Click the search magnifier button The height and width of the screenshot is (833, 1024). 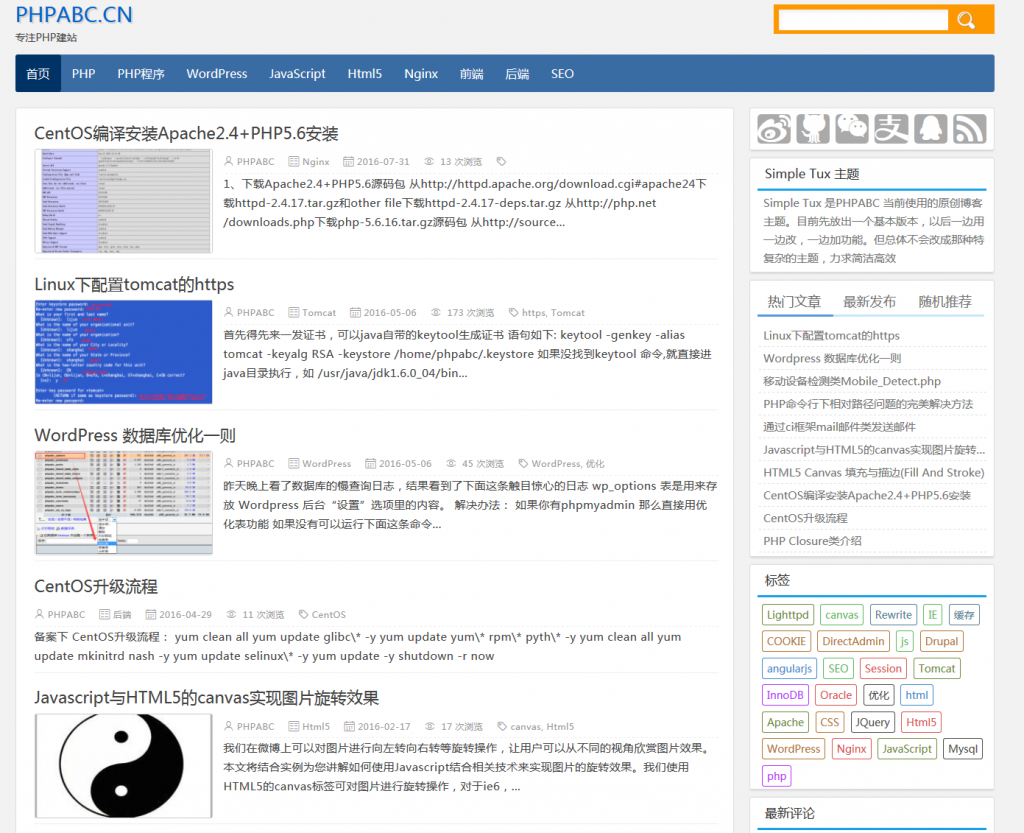coord(966,19)
